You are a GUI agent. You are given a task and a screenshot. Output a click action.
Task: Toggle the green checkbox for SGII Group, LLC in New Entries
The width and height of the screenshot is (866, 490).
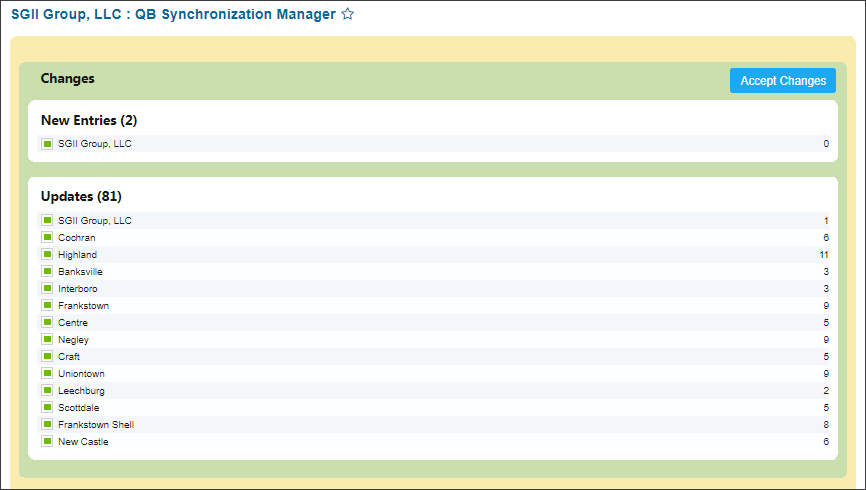coord(47,144)
